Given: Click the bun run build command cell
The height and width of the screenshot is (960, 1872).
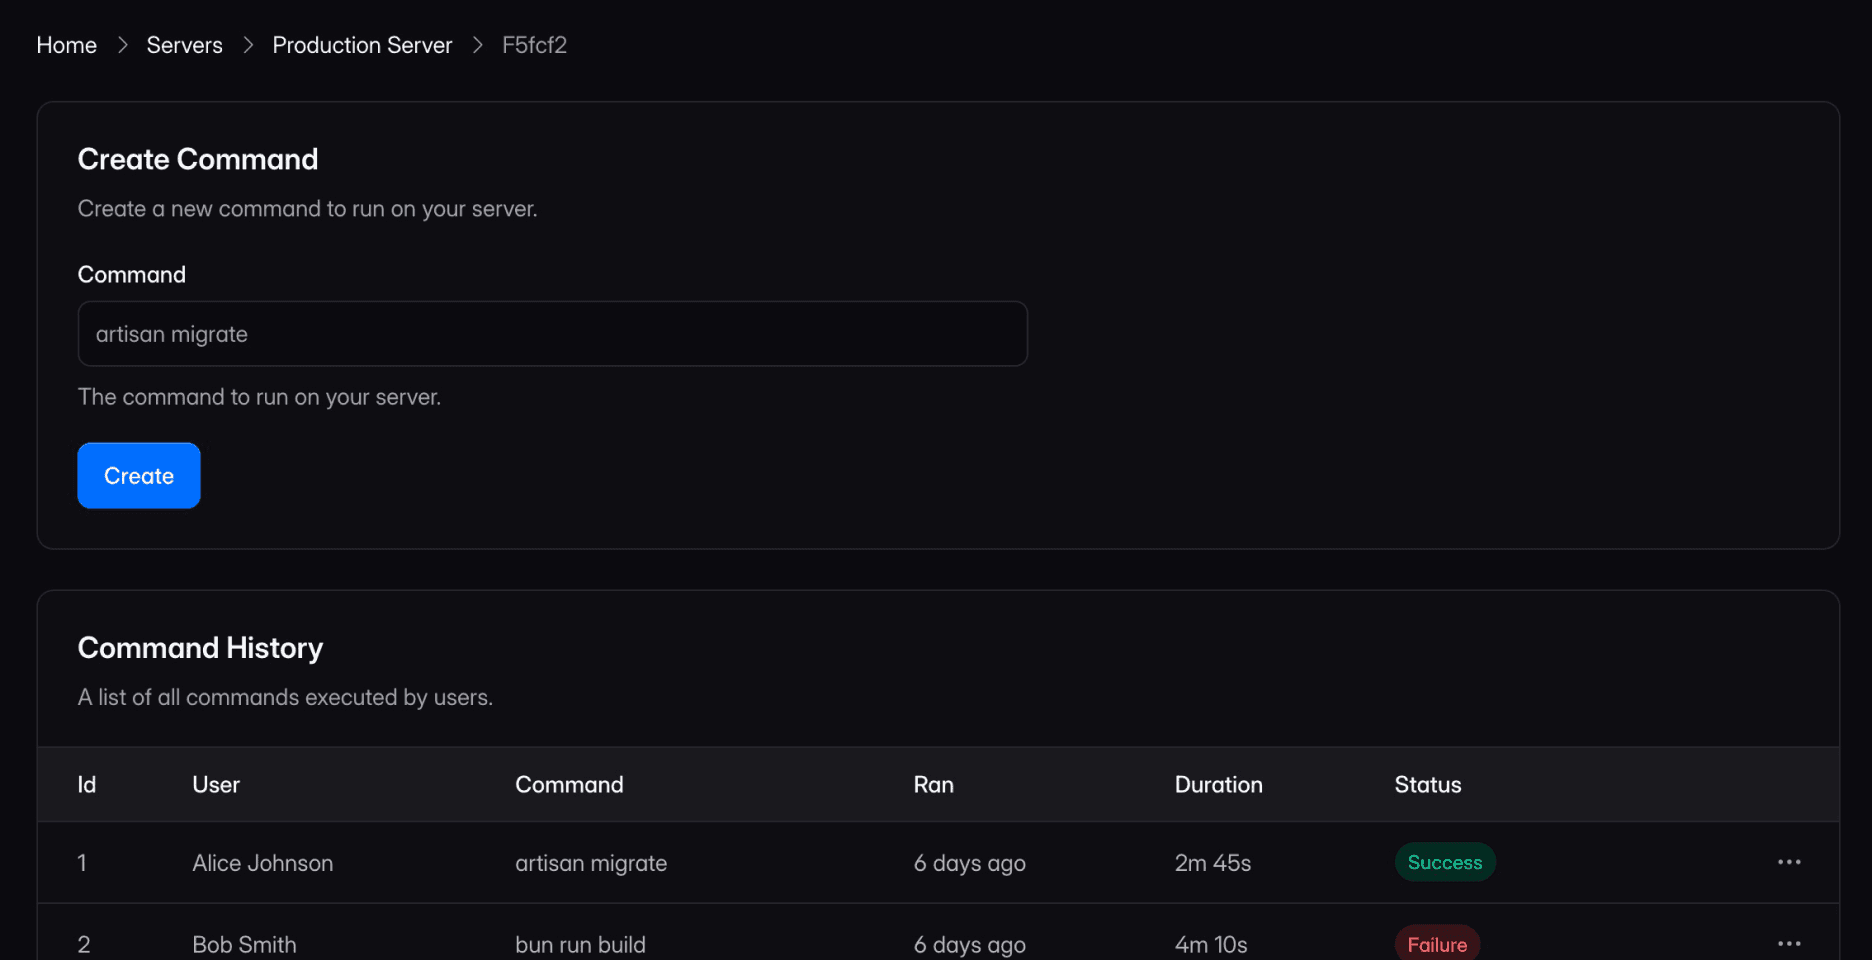Looking at the screenshot, I should click(x=580, y=944).
